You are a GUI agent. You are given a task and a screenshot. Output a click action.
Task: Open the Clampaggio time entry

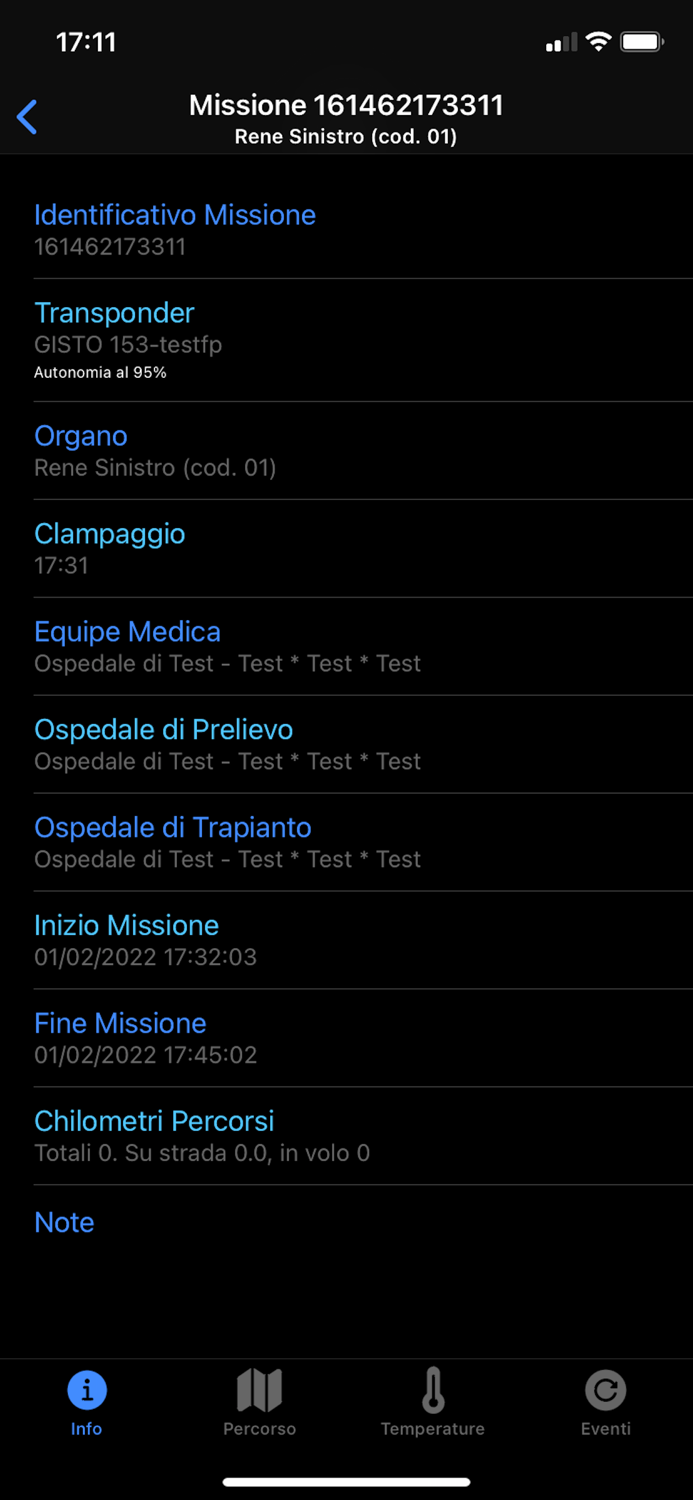(109, 548)
